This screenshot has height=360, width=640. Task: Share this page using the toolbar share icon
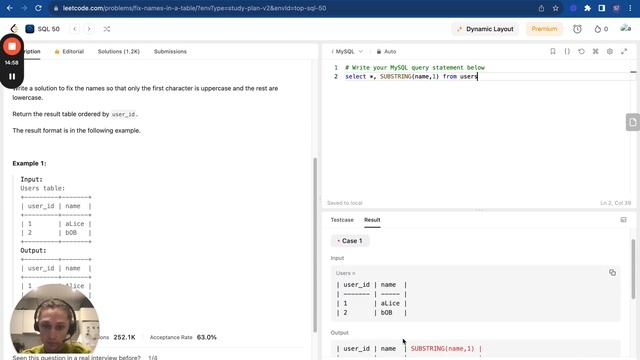(x=541, y=8)
